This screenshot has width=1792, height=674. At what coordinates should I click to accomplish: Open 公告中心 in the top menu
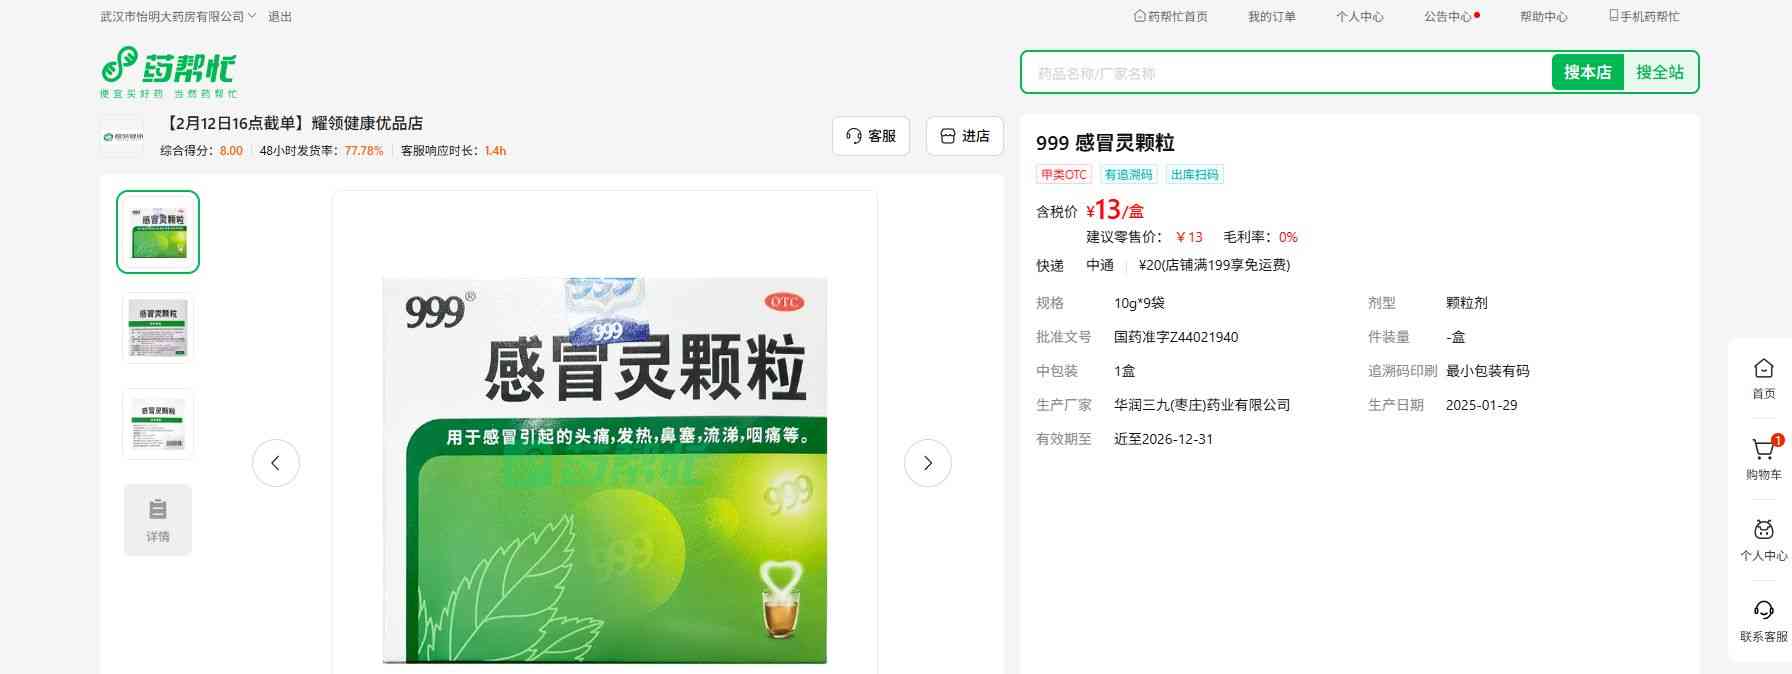1448,17
